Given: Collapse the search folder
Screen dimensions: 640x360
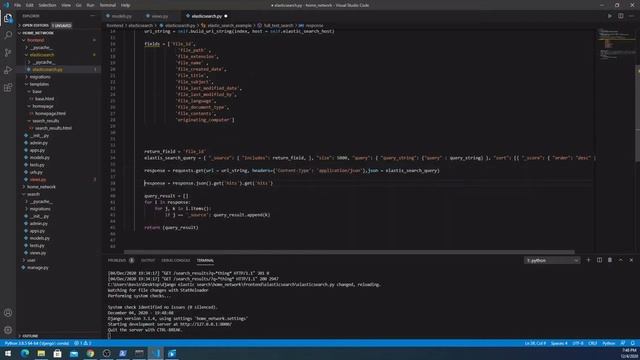Looking at the screenshot, I should pos(33,194).
